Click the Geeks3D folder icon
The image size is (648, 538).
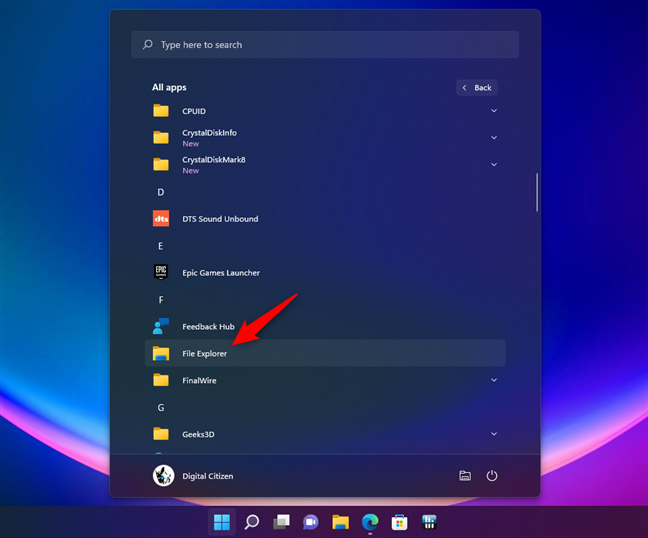[161, 434]
